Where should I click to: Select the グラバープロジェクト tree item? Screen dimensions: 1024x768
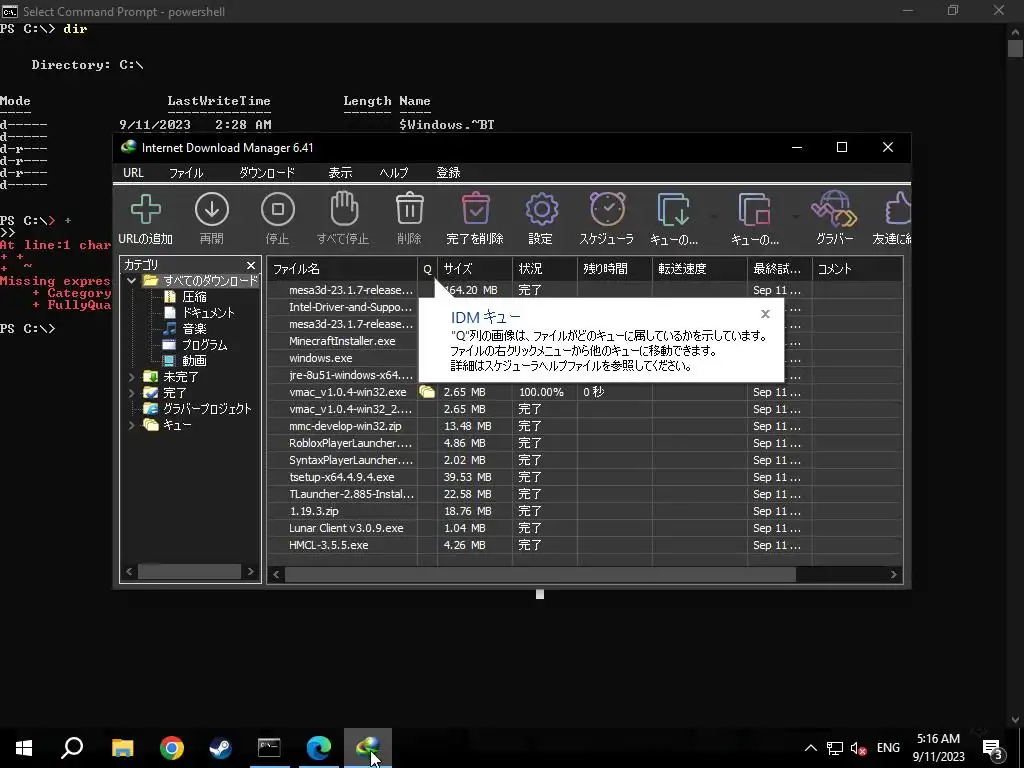[207, 409]
